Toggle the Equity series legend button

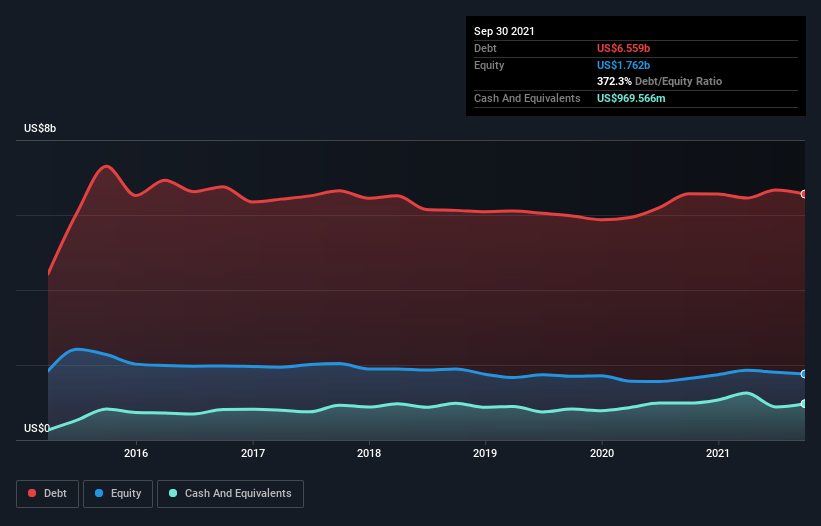tap(118, 494)
